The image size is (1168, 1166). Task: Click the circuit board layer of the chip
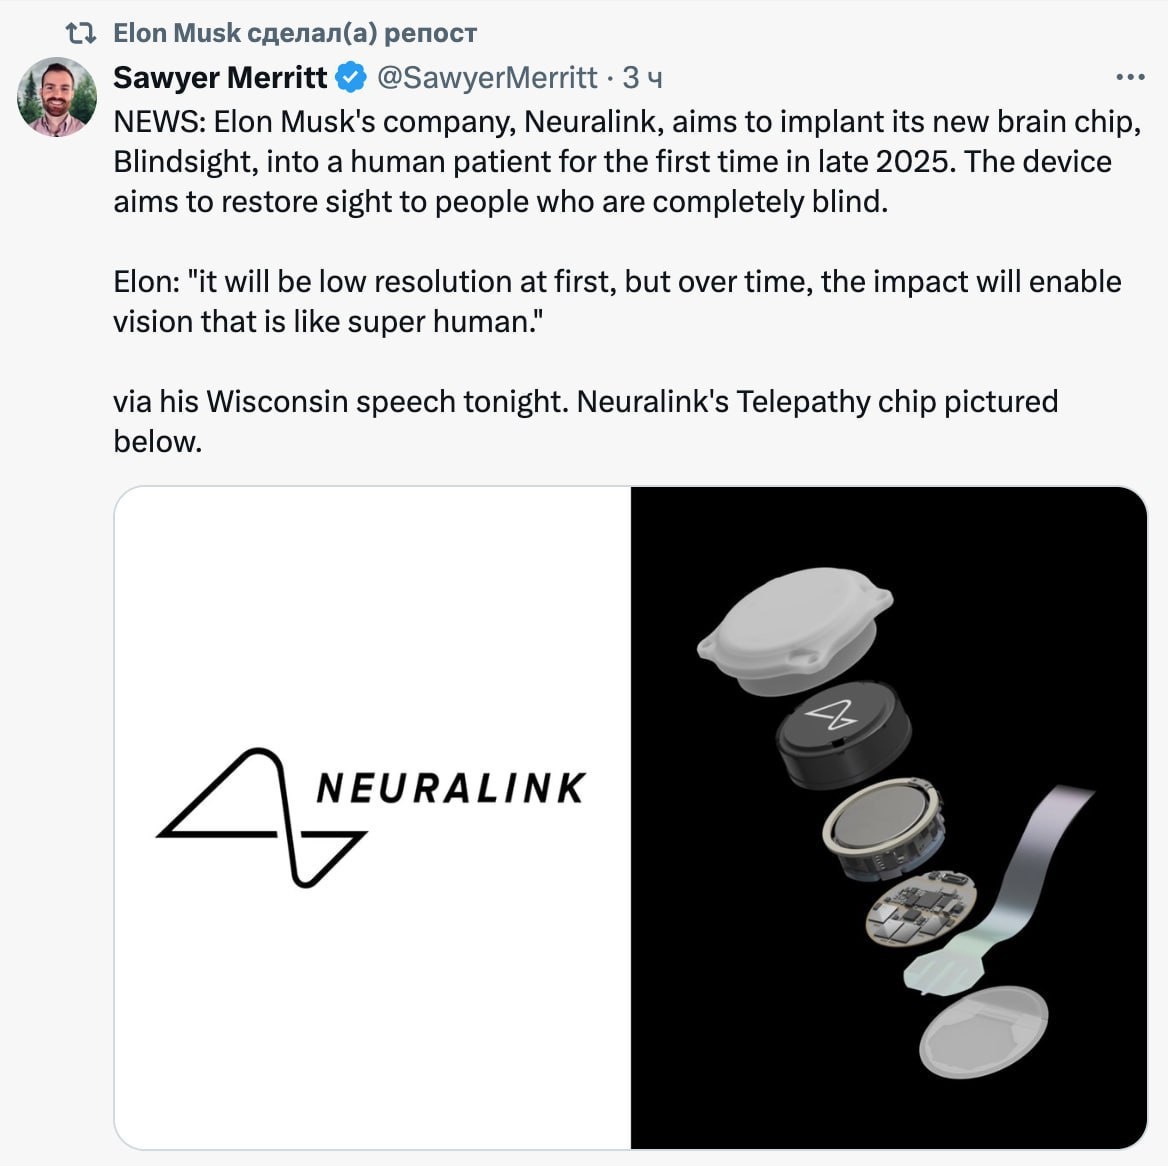click(x=921, y=907)
